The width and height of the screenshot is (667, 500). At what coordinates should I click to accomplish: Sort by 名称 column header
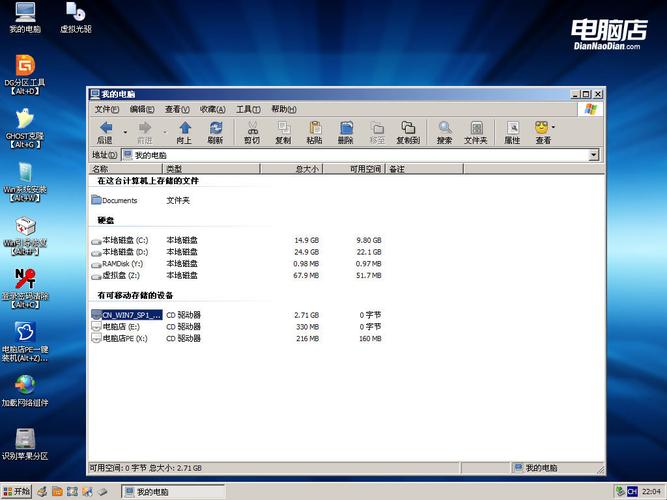coord(126,169)
